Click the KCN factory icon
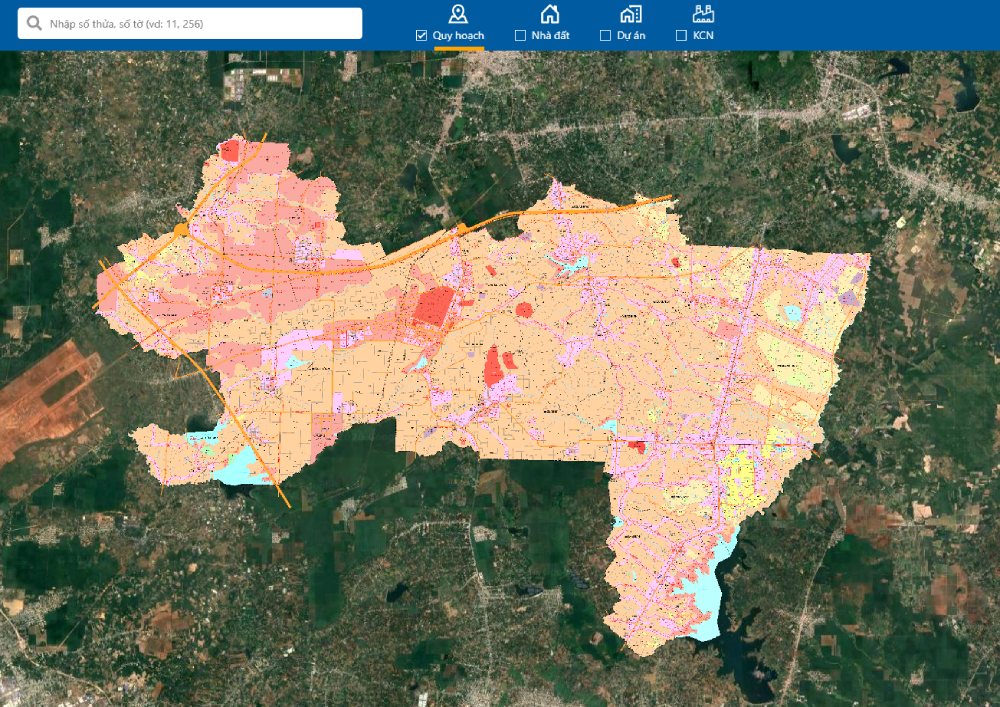This screenshot has height=707, width=1000. point(702,14)
